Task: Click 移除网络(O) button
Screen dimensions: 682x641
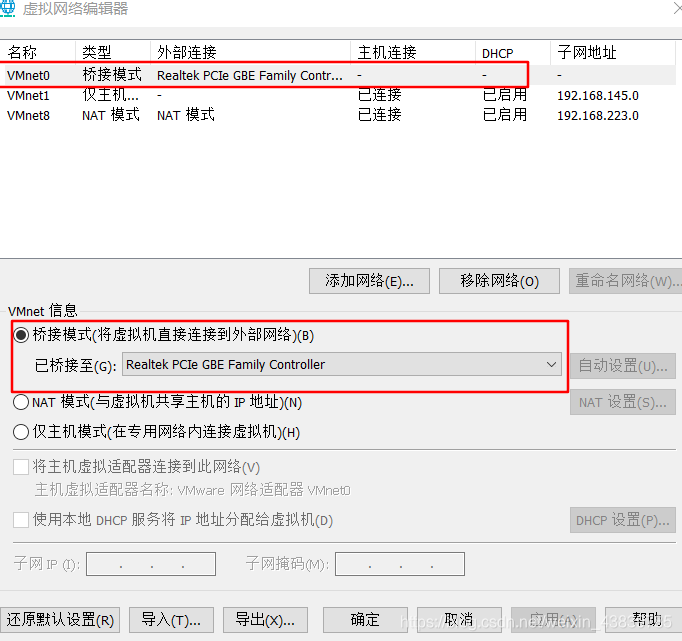Action: [x=499, y=281]
